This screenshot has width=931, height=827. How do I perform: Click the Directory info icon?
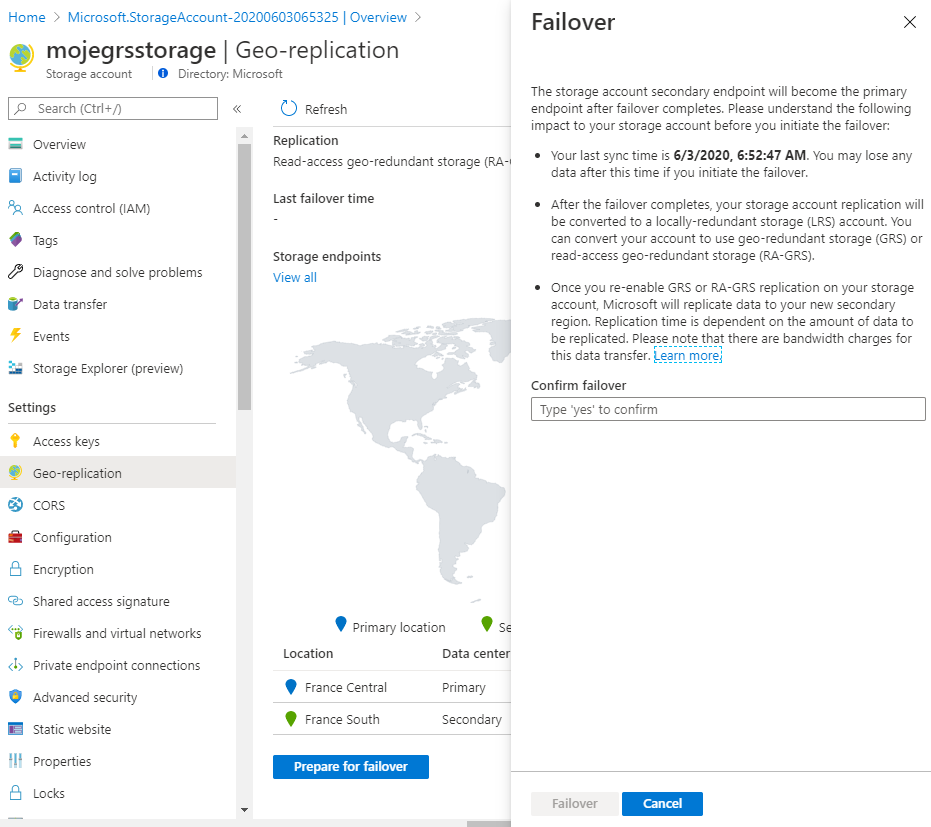163,73
